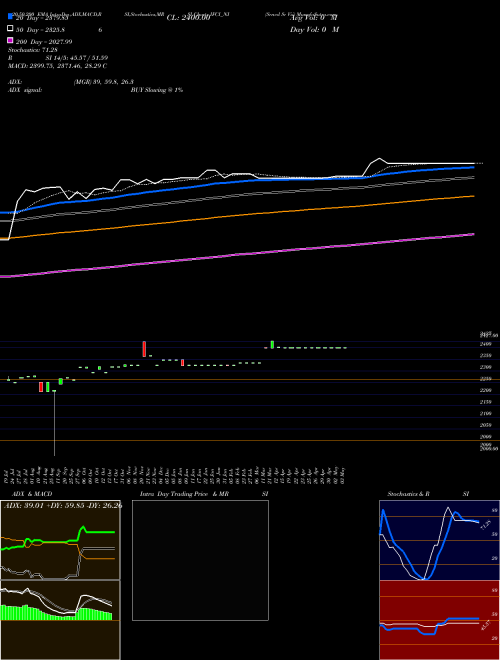Open the red RSI chart panel
The height and width of the screenshot is (660, 500).
click(439, 620)
